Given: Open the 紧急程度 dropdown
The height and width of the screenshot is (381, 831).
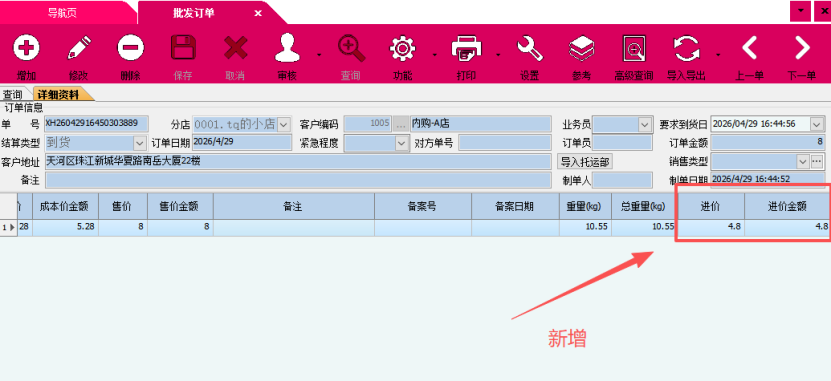Looking at the screenshot, I should pyautogui.click(x=401, y=143).
